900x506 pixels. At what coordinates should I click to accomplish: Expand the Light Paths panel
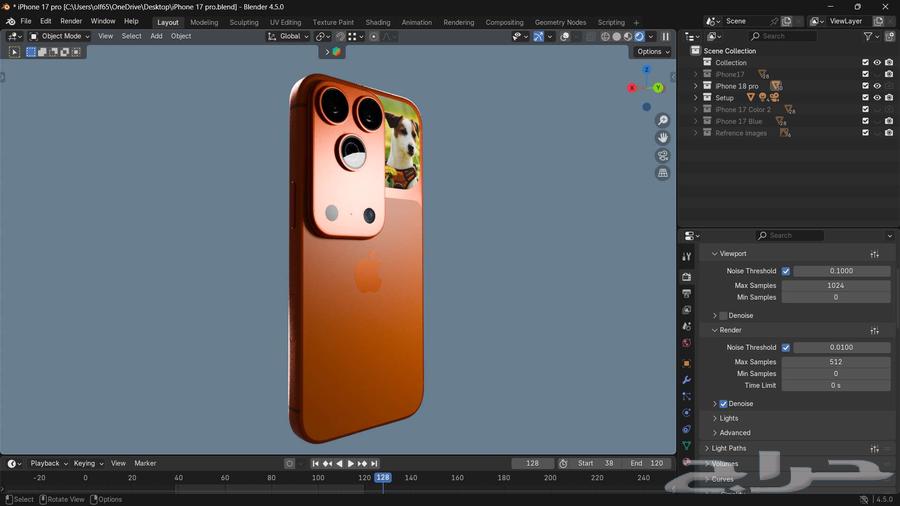(707, 449)
